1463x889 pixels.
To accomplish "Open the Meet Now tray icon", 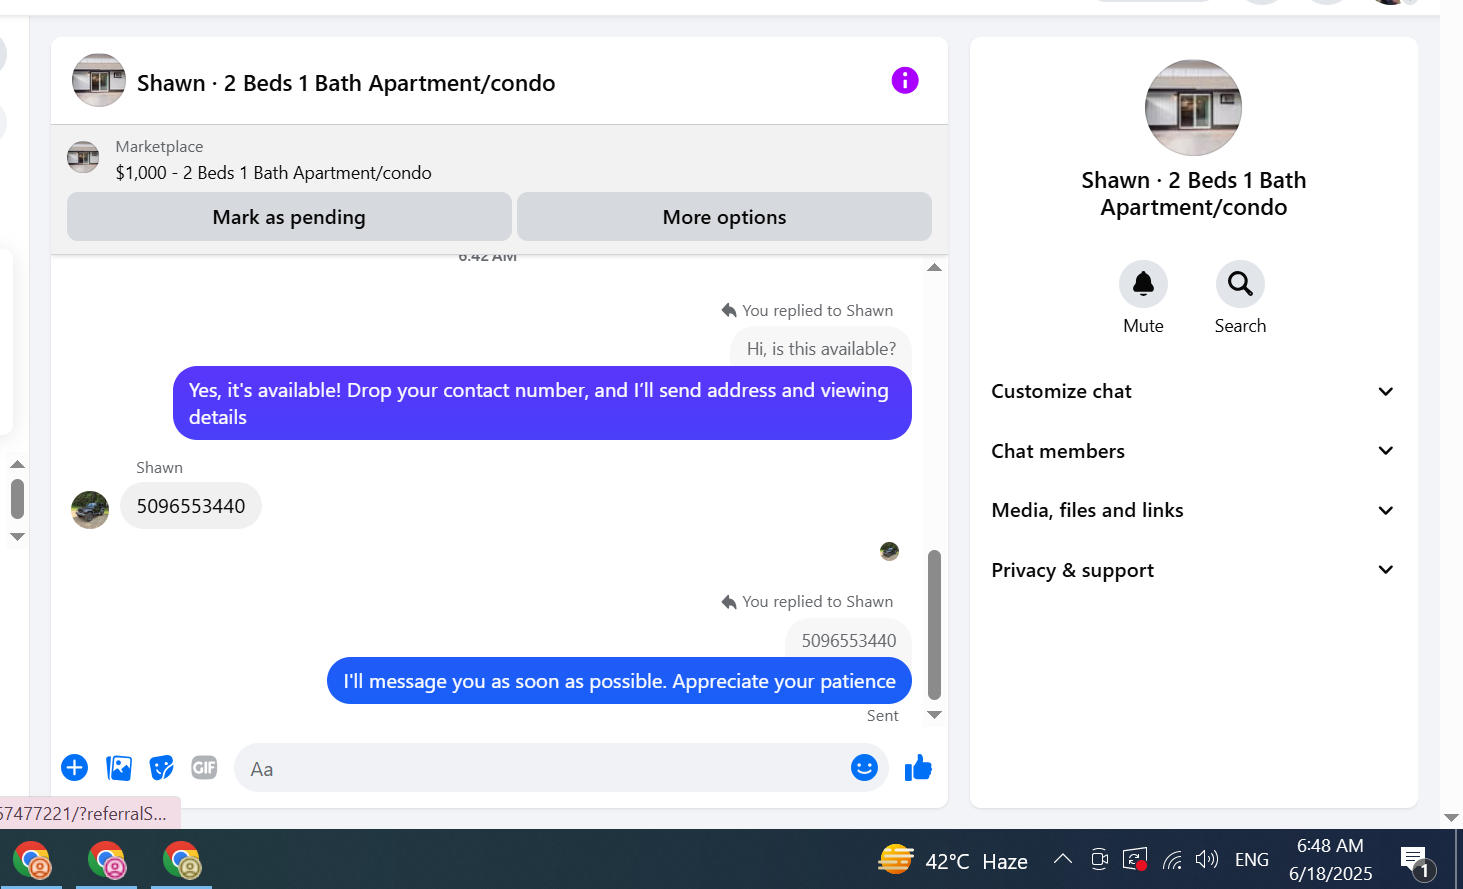I will (x=1099, y=859).
